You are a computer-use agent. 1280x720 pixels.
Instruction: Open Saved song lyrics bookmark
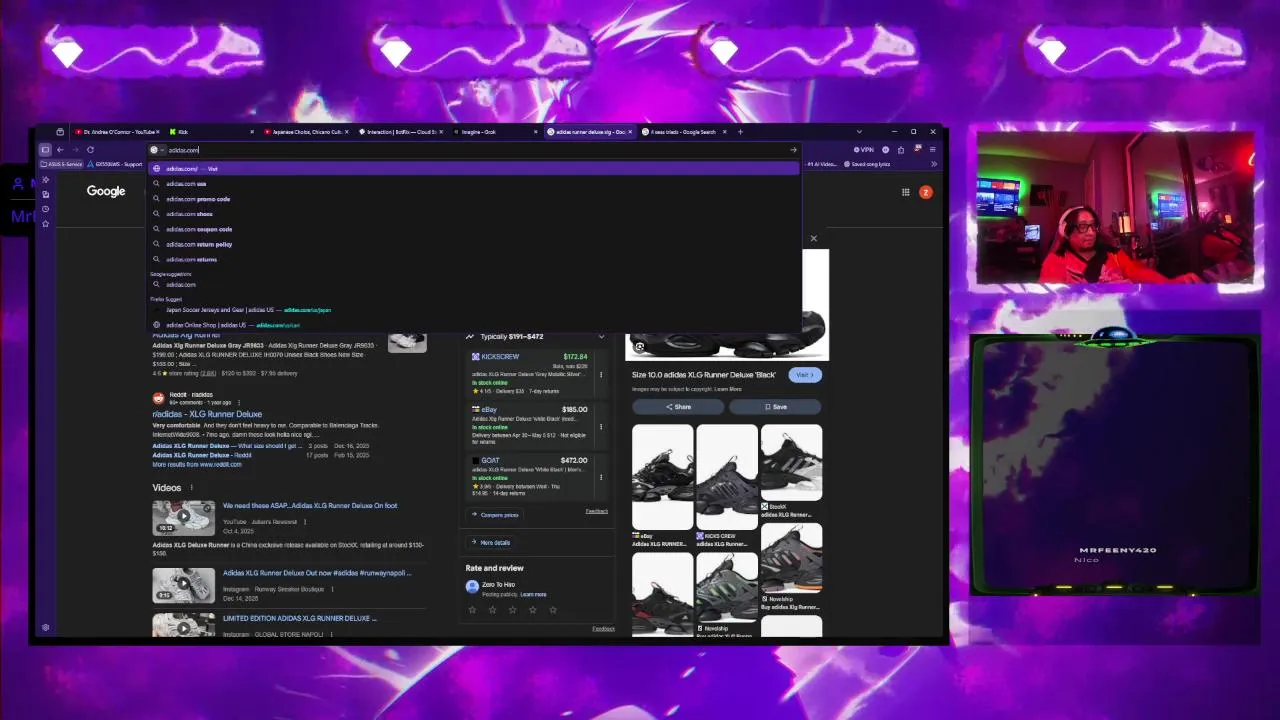[x=867, y=164]
